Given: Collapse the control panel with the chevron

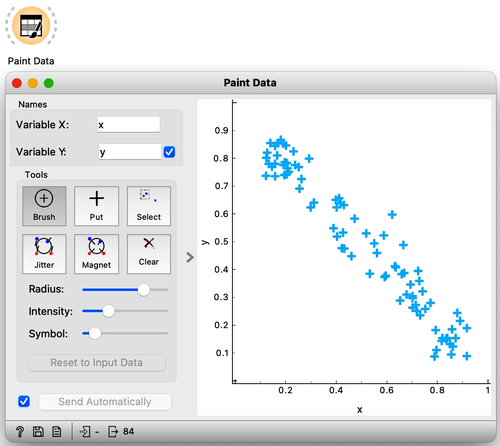Looking at the screenshot, I should (190, 257).
